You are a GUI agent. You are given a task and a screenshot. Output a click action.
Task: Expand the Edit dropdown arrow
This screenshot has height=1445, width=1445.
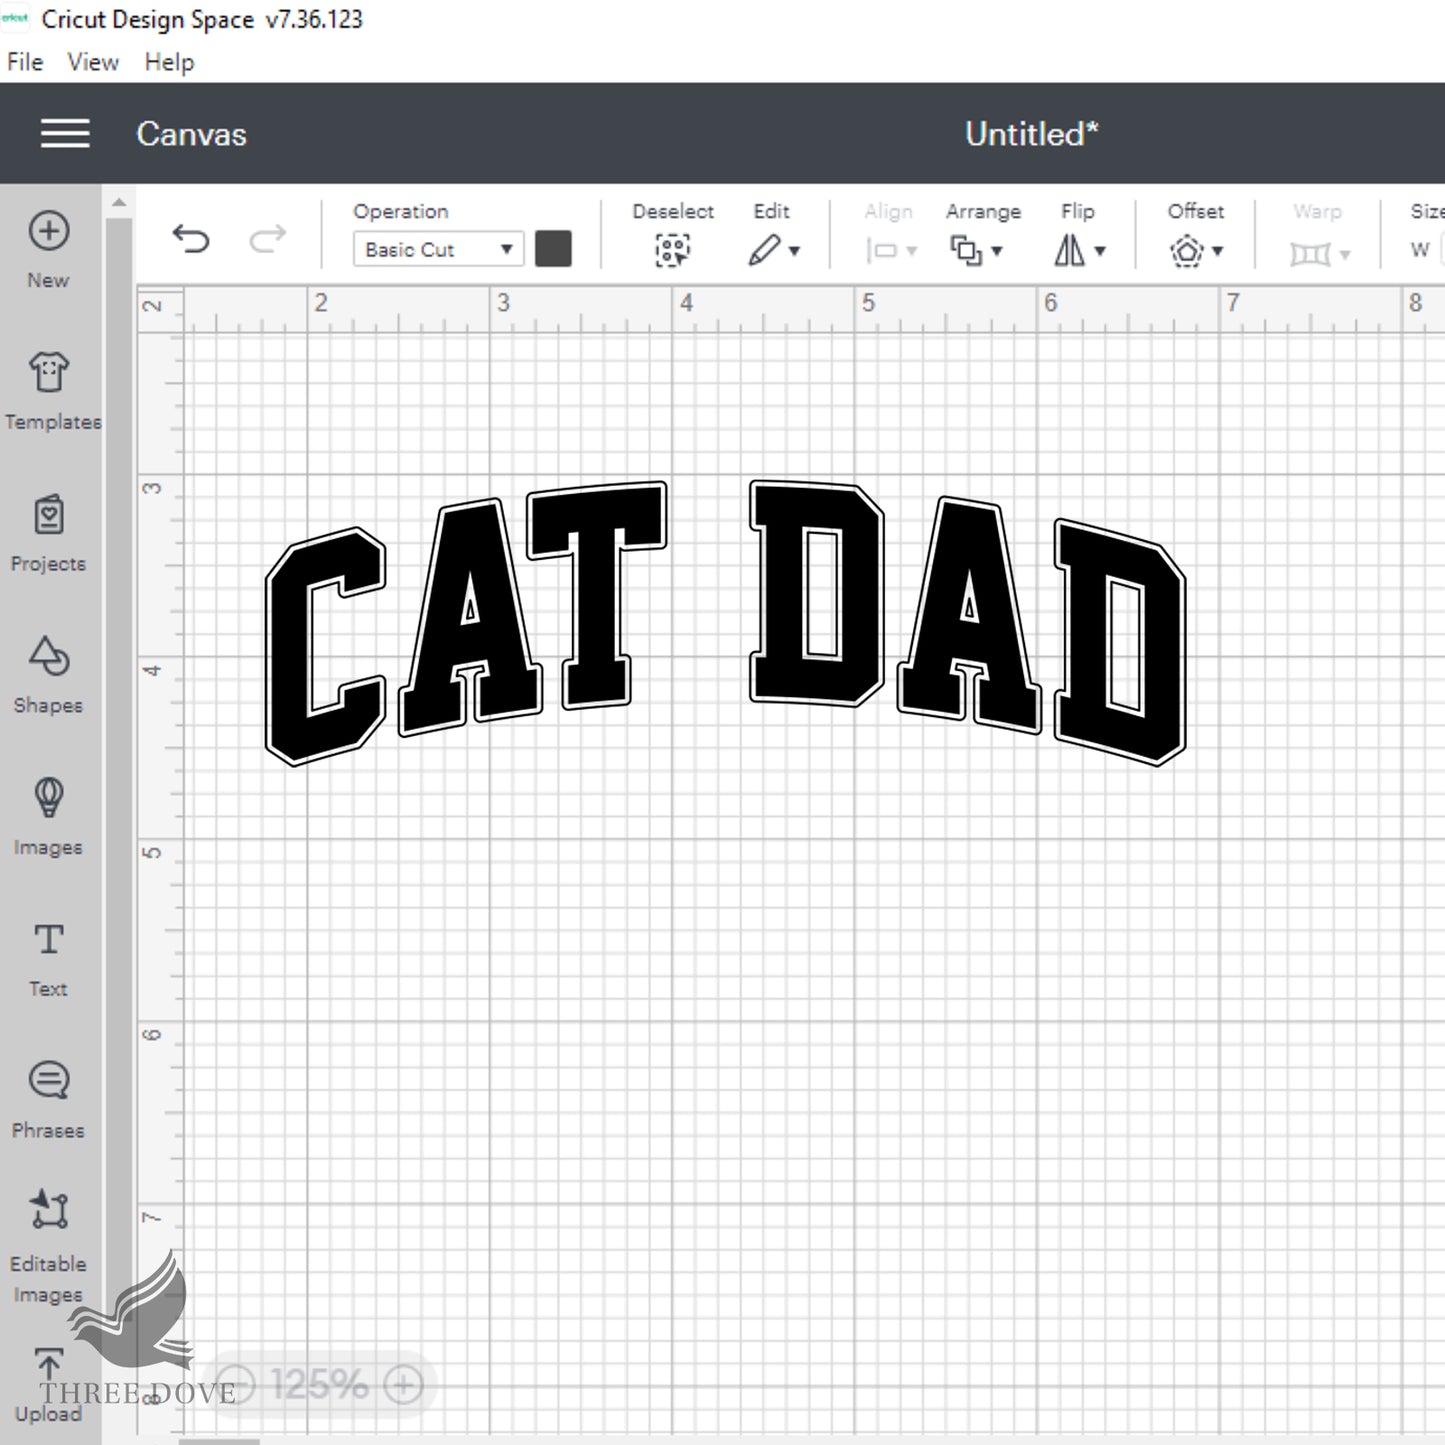tap(795, 251)
